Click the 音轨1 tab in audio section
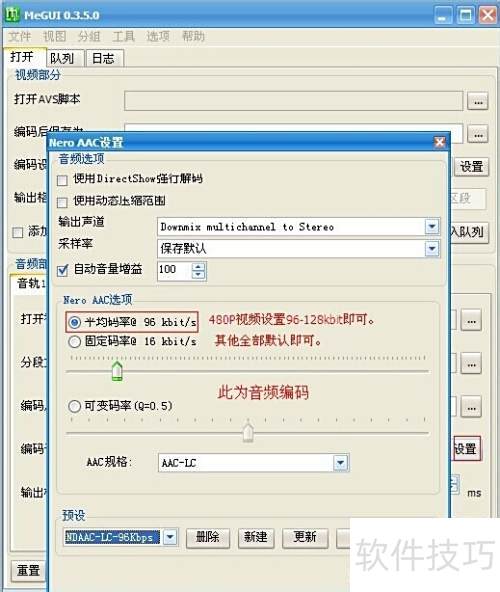Image resolution: width=500 pixels, height=592 pixels. pos(30,283)
